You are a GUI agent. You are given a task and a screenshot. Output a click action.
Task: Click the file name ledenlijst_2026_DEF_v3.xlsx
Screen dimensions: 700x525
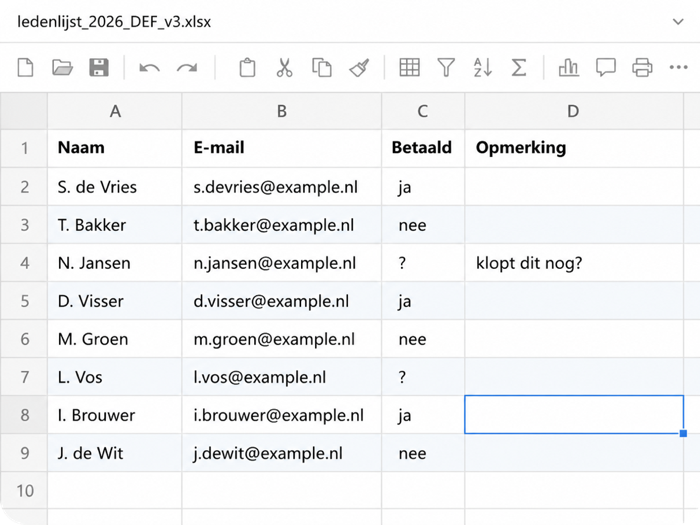[114, 22]
